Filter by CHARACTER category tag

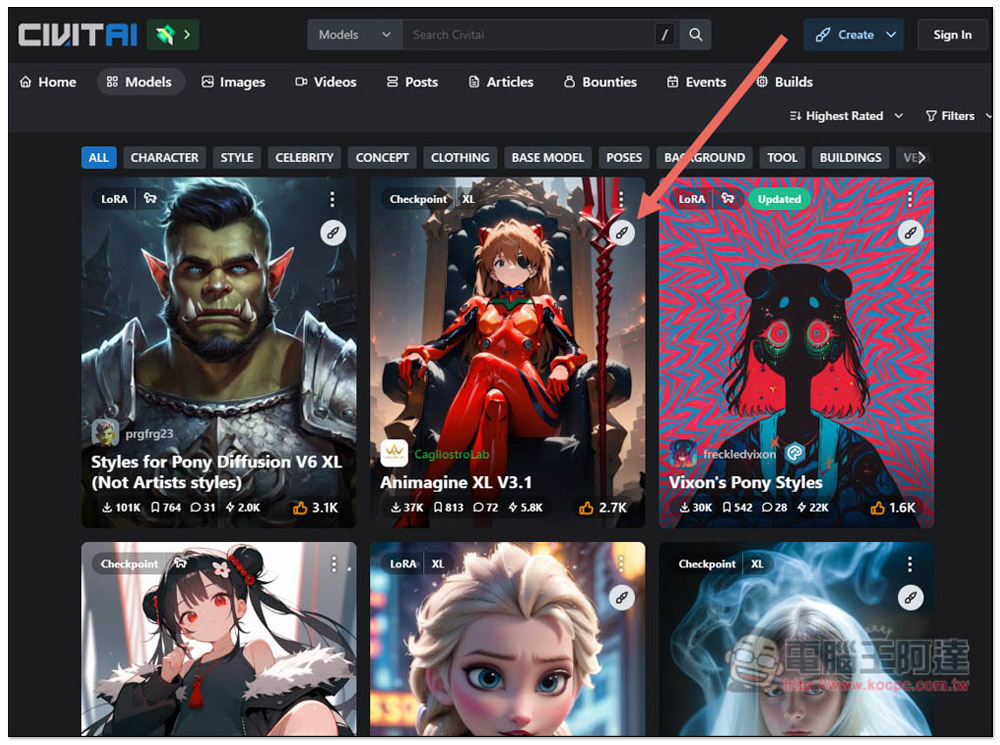point(165,158)
